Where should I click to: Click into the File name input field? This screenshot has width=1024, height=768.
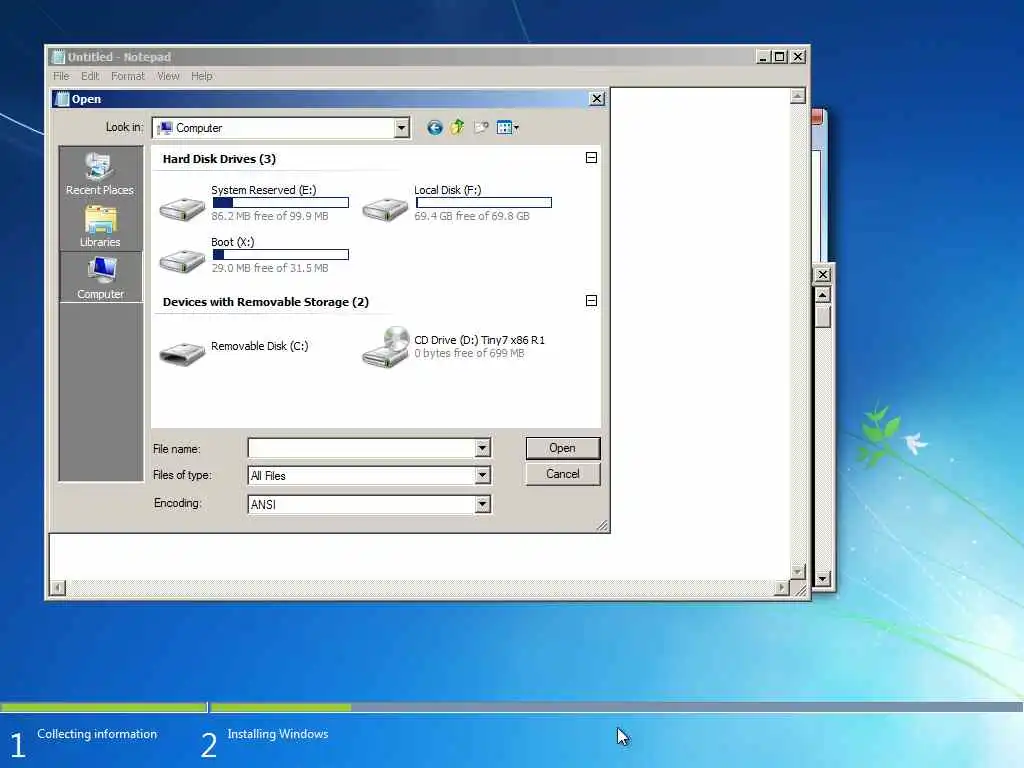(361, 448)
